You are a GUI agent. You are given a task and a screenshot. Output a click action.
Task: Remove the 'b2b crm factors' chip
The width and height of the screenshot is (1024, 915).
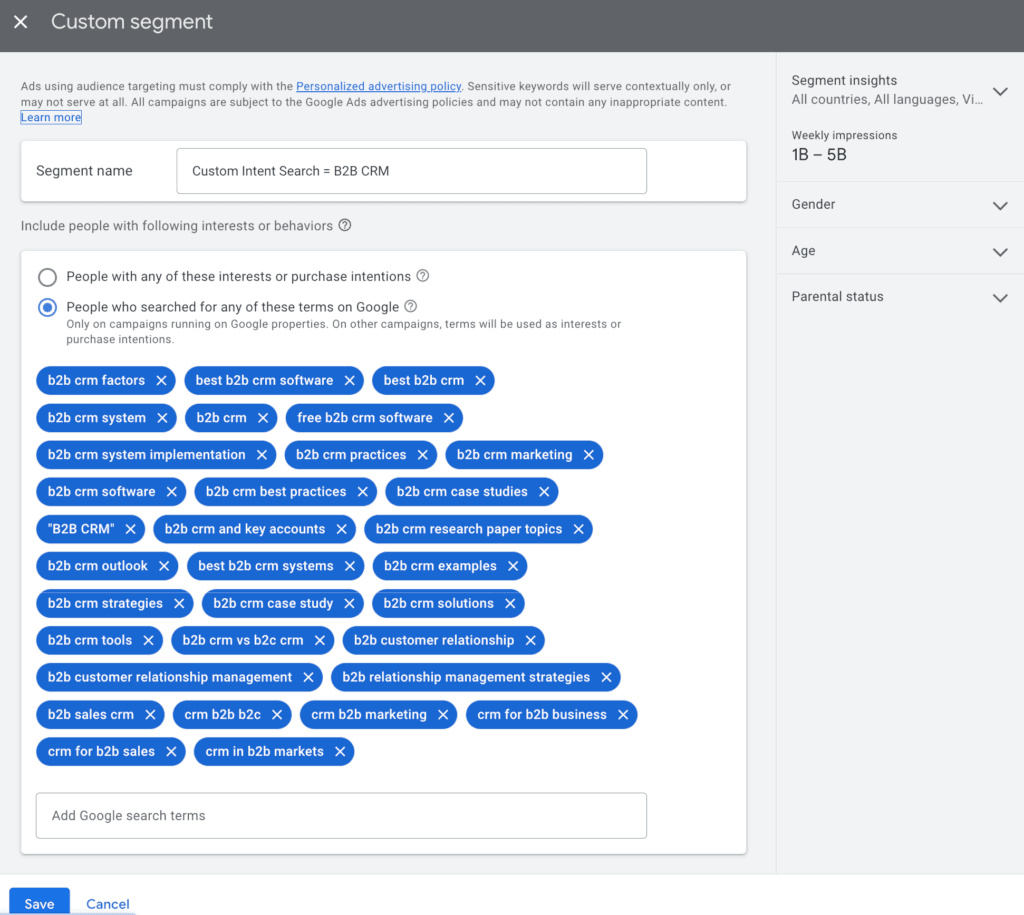point(161,380)
